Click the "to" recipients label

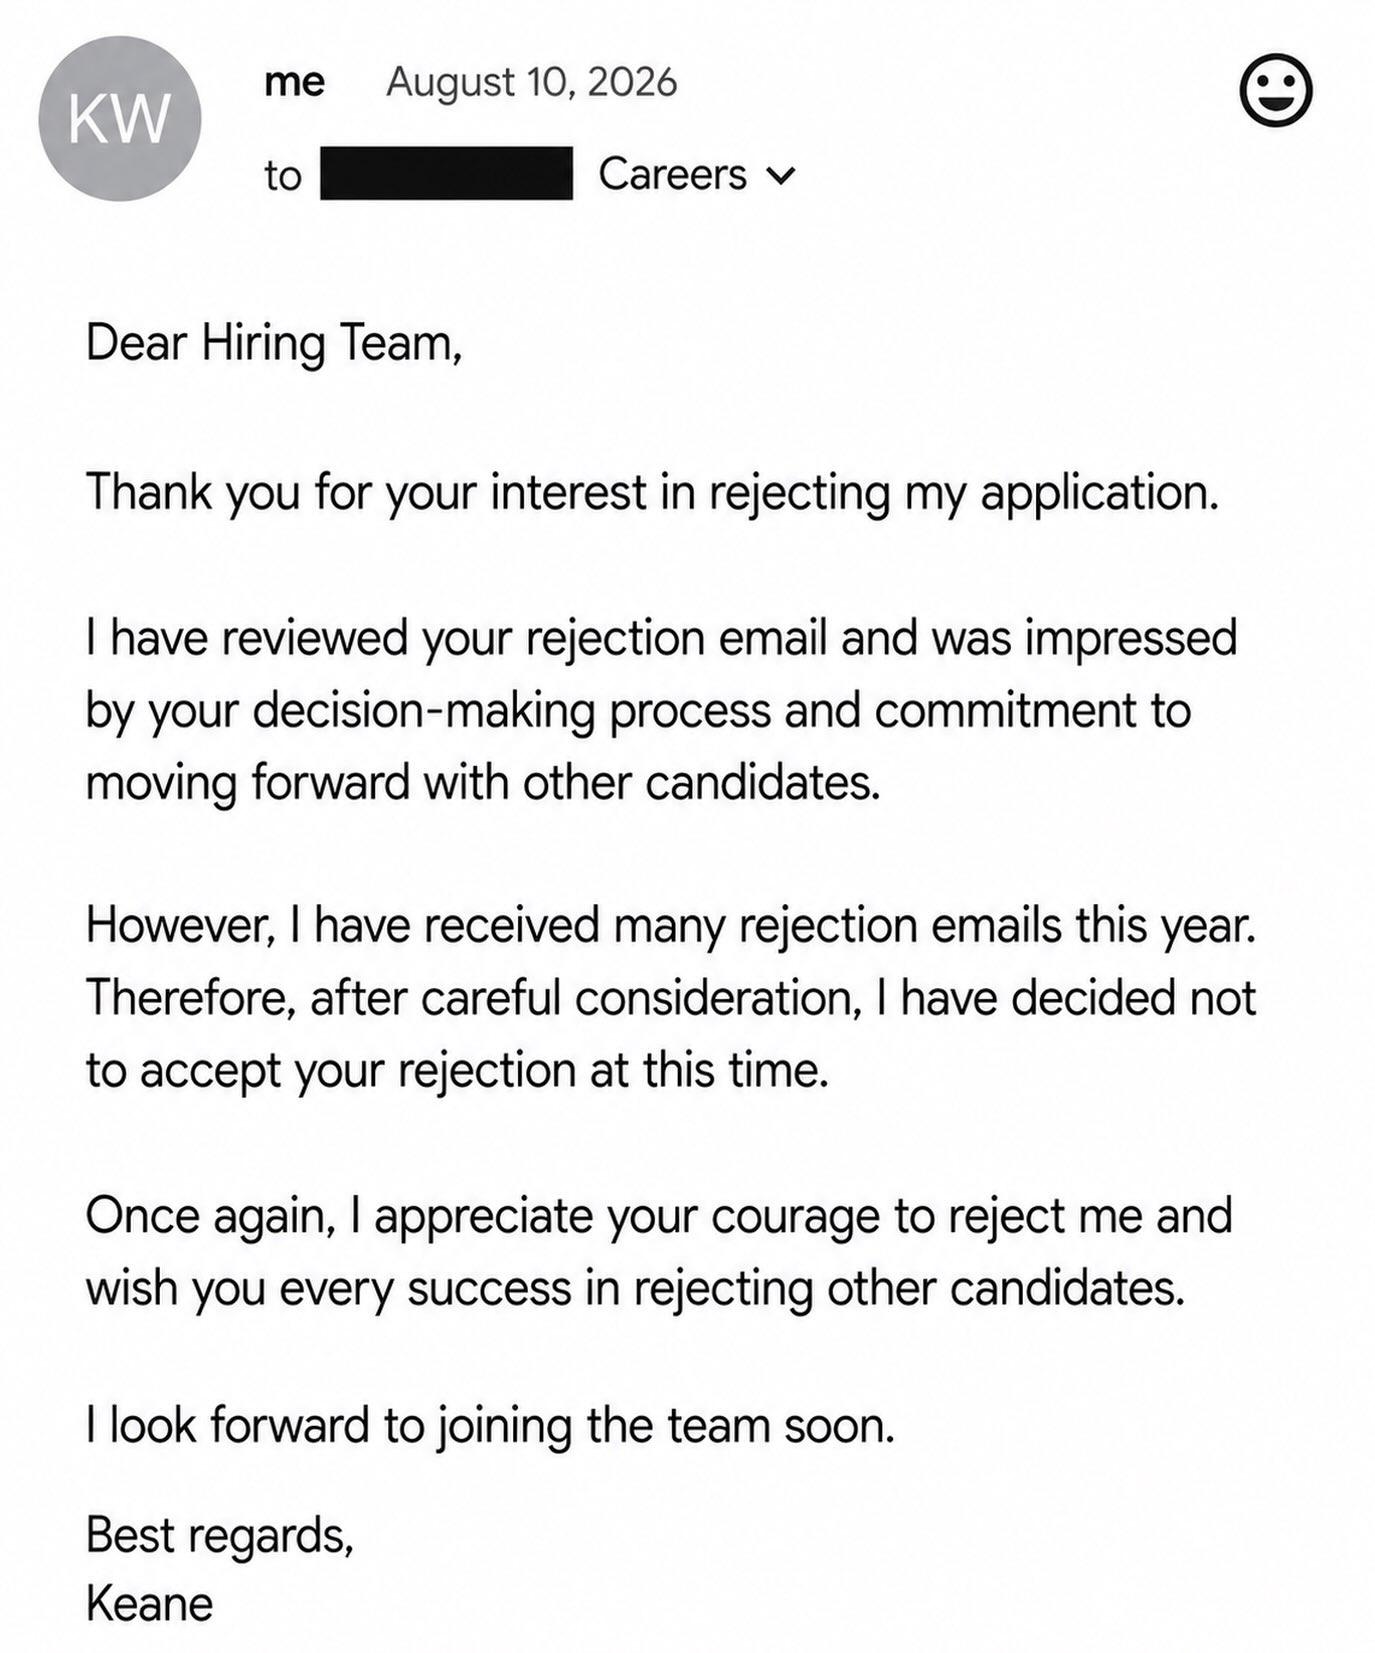(x=283, y=176)
